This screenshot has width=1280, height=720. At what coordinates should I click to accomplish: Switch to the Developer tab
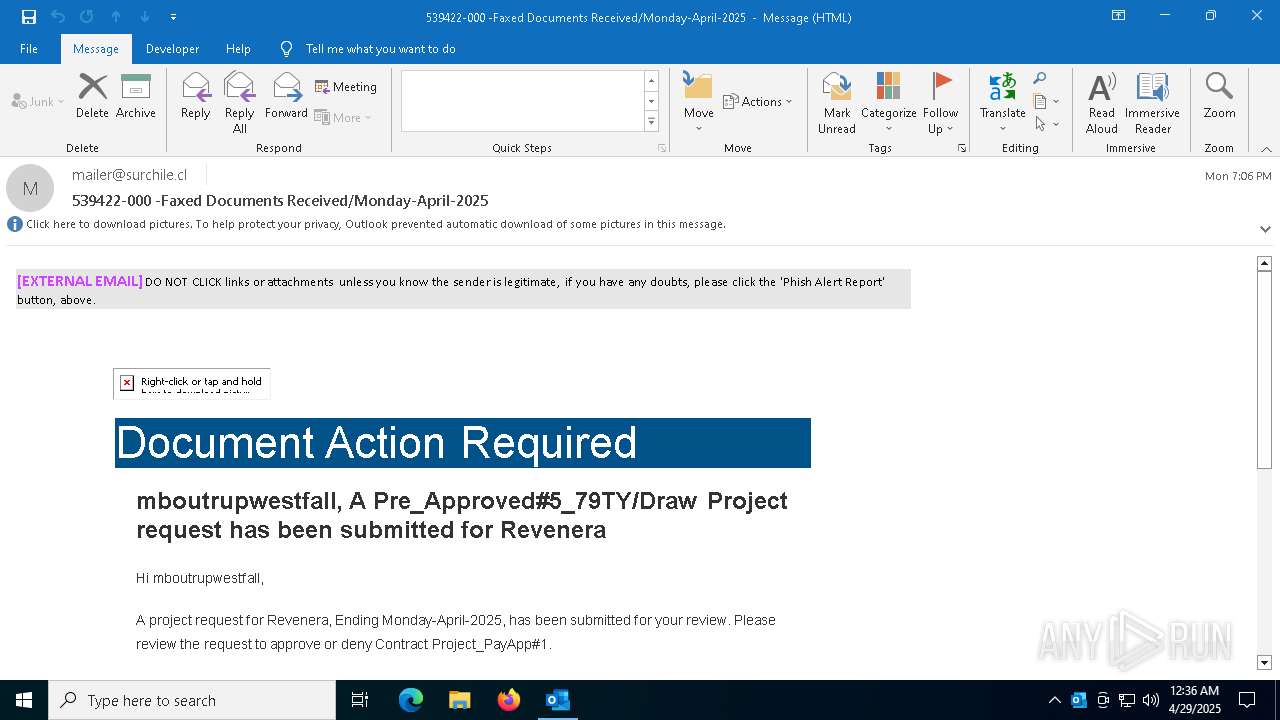click(x=172, y=49)
